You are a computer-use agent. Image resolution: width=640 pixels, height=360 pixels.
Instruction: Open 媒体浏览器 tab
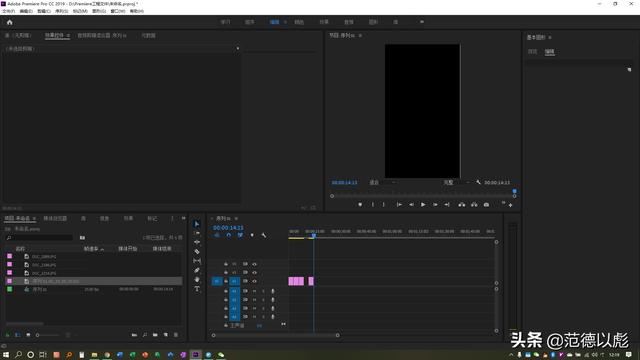pyautogui.click(x=55, y=218)
